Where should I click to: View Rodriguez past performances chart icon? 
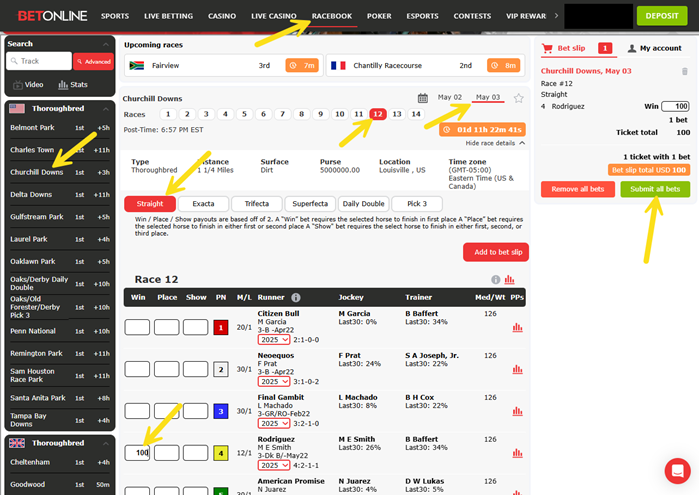pyautogui.click(x=517, y=453)
